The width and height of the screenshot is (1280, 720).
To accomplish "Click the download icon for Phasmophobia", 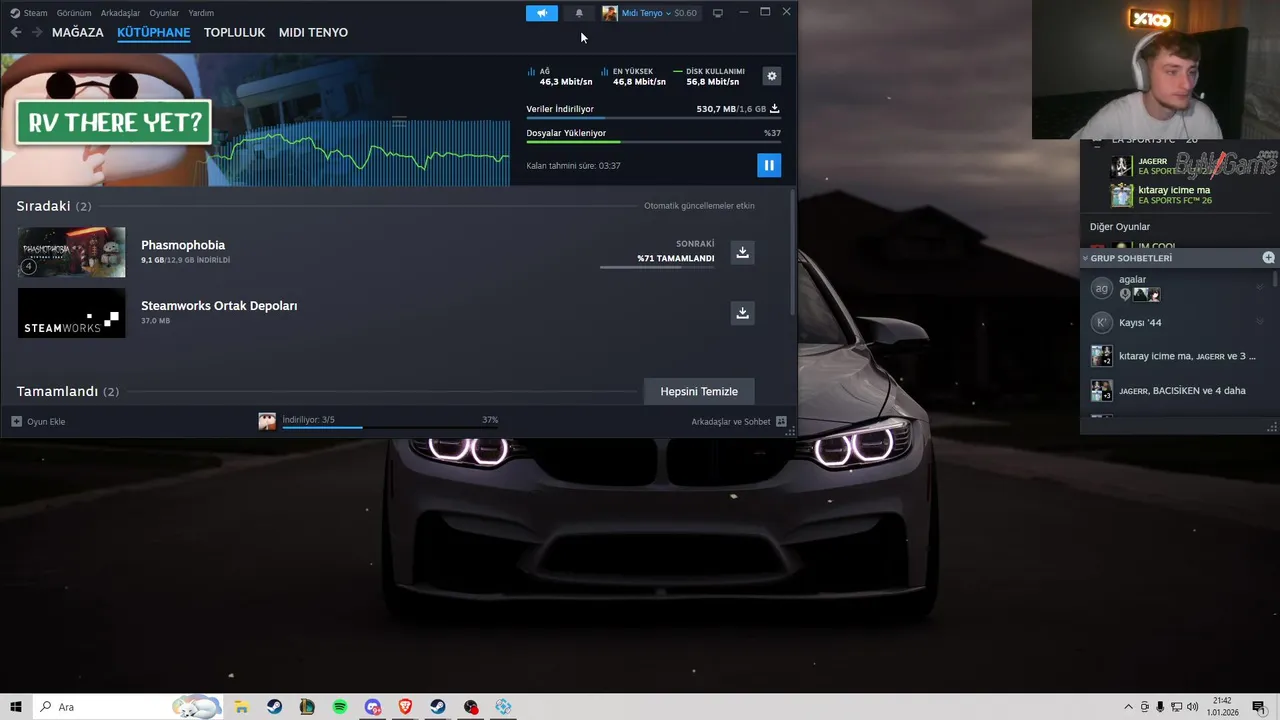I will pos(742,252).
